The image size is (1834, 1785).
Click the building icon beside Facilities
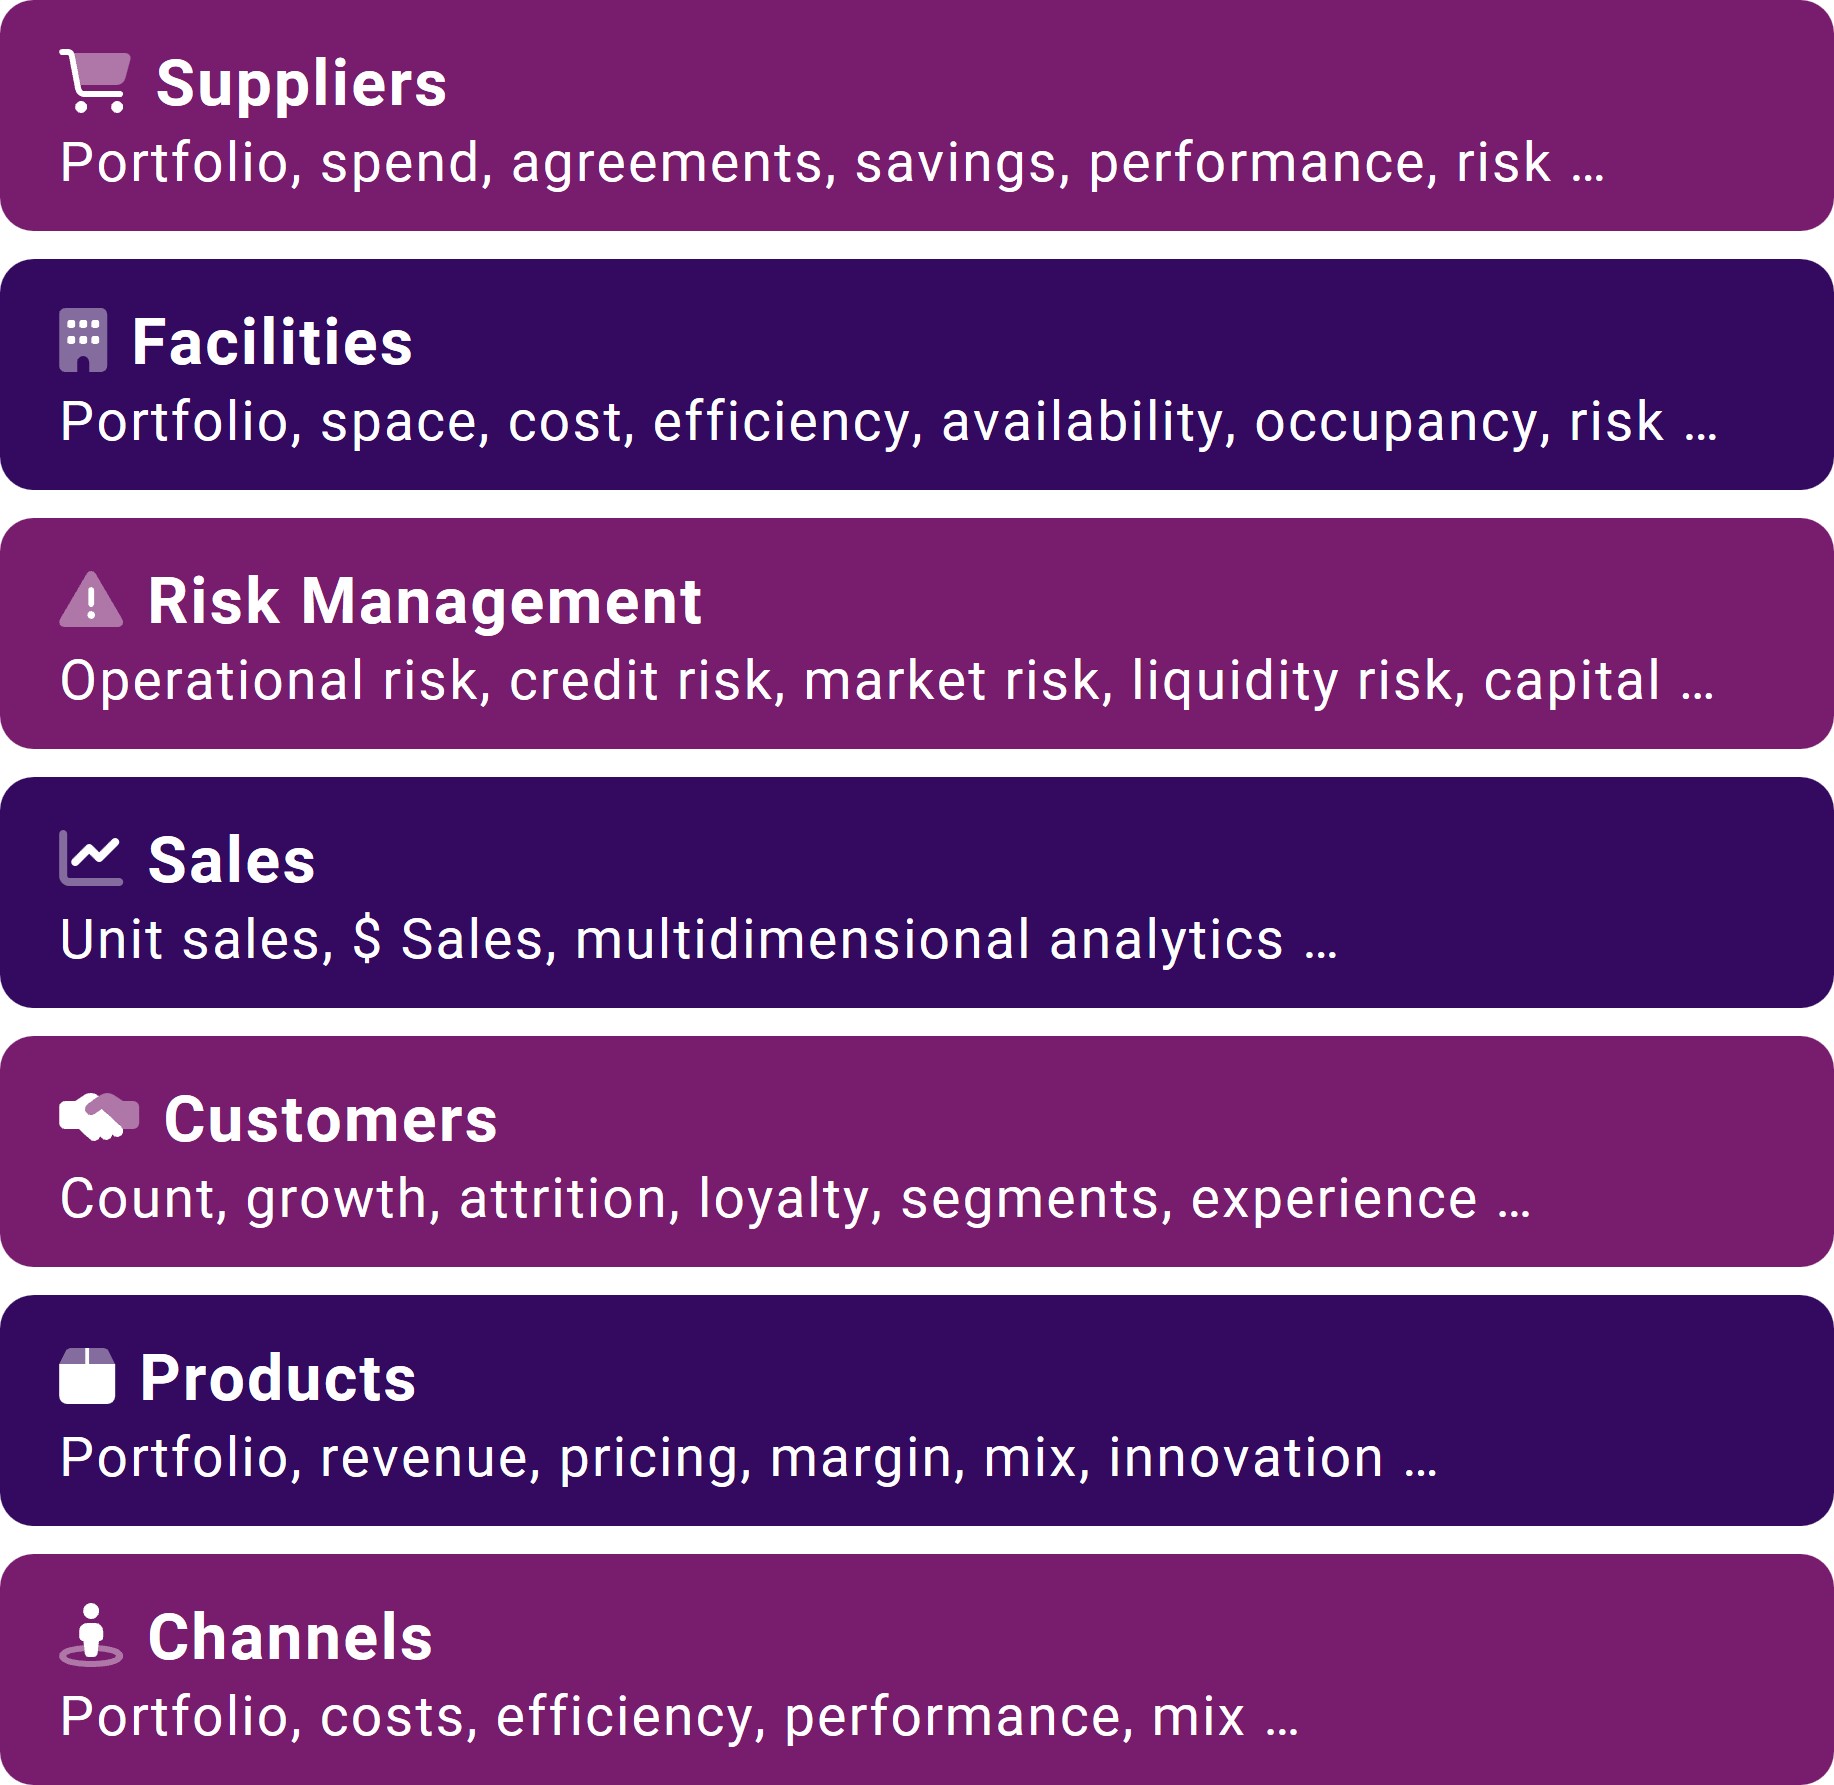(83, 340)
